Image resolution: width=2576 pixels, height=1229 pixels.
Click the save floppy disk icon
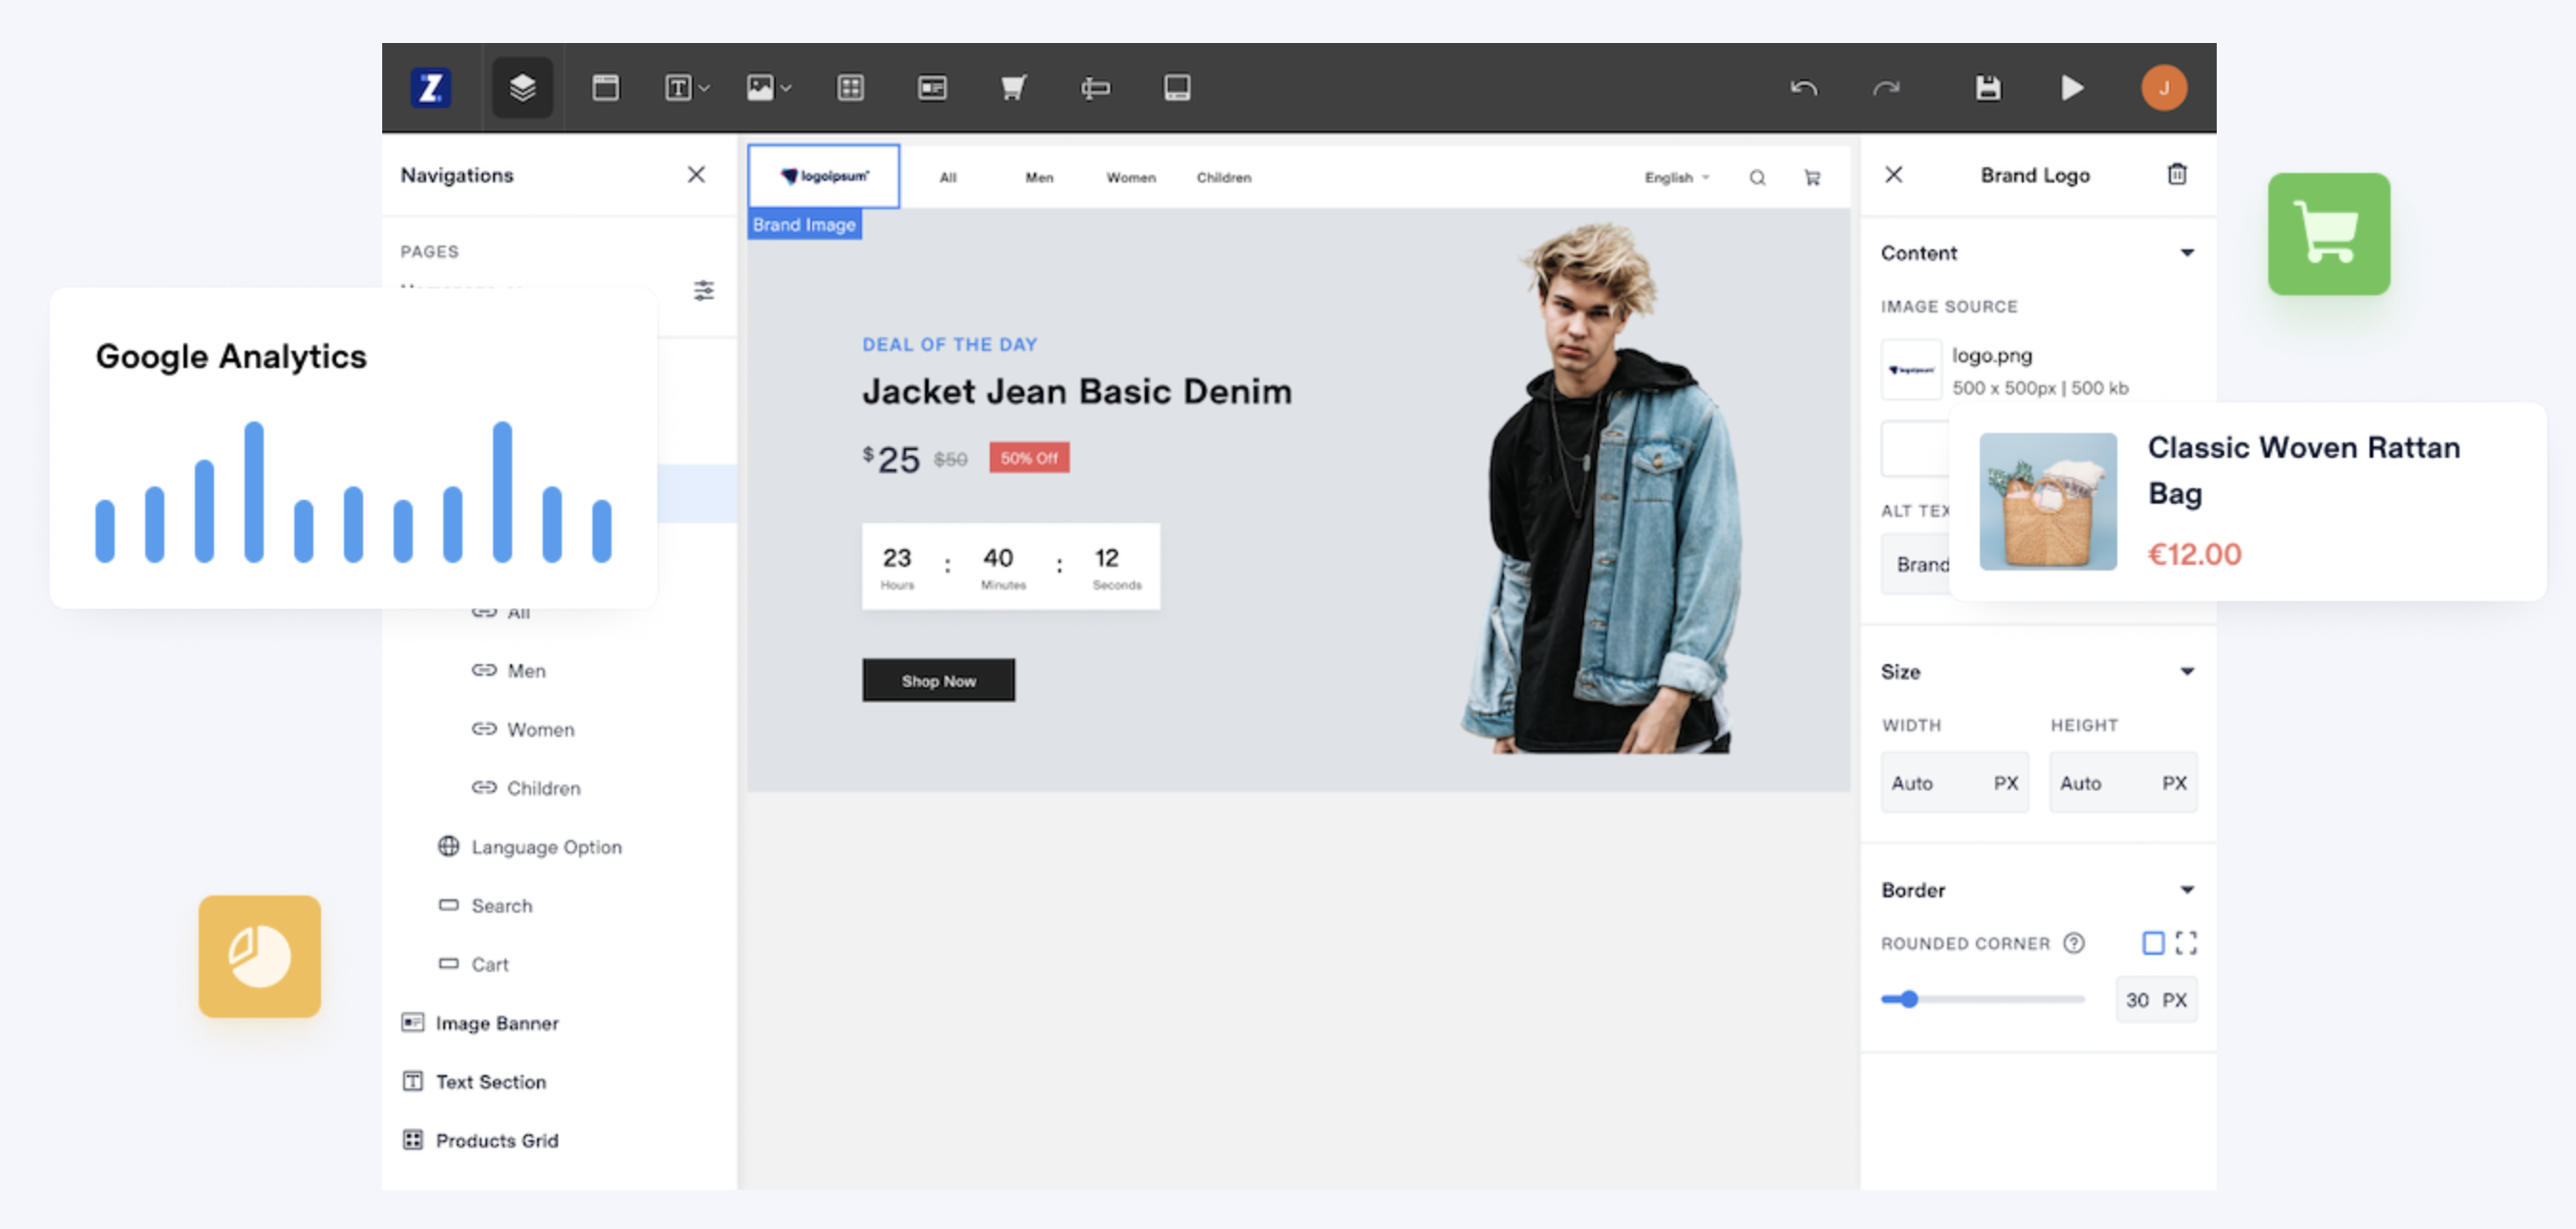coord(1988,88)
